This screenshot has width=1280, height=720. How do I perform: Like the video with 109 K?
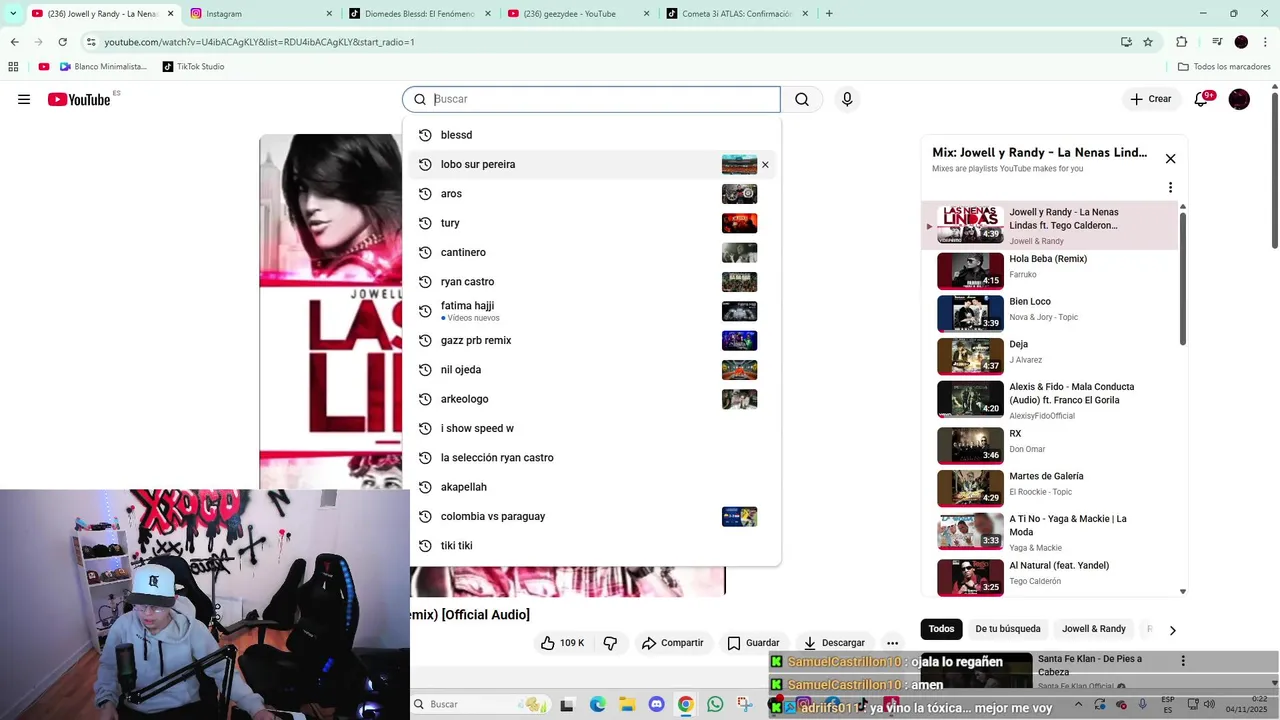coord(562,643)
